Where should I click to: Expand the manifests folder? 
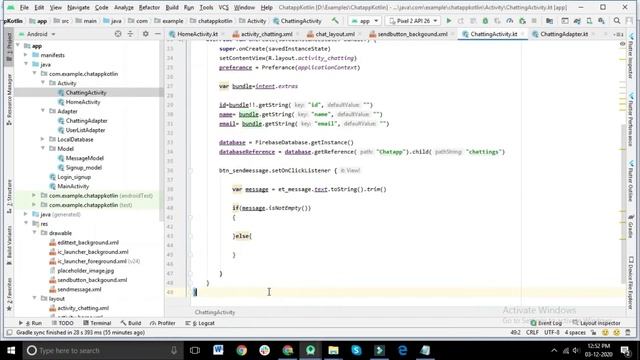pos(26,55)
